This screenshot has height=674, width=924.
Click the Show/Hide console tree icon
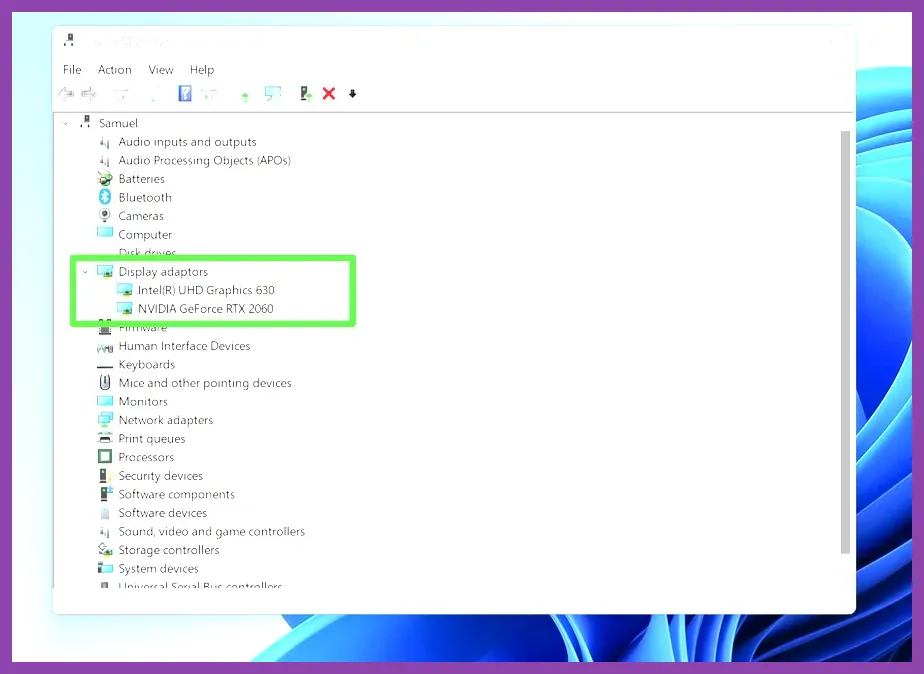click(121, 94)
